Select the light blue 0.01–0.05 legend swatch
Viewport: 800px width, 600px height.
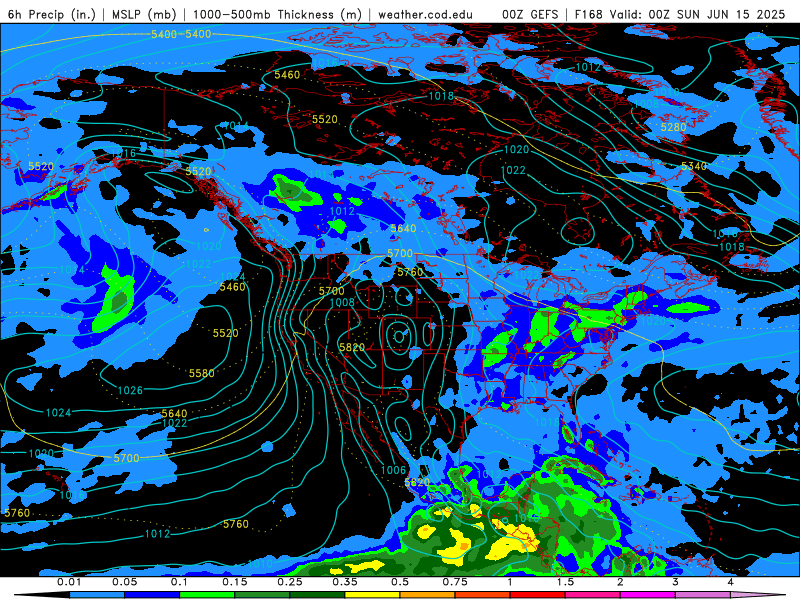tap(97, 595)
